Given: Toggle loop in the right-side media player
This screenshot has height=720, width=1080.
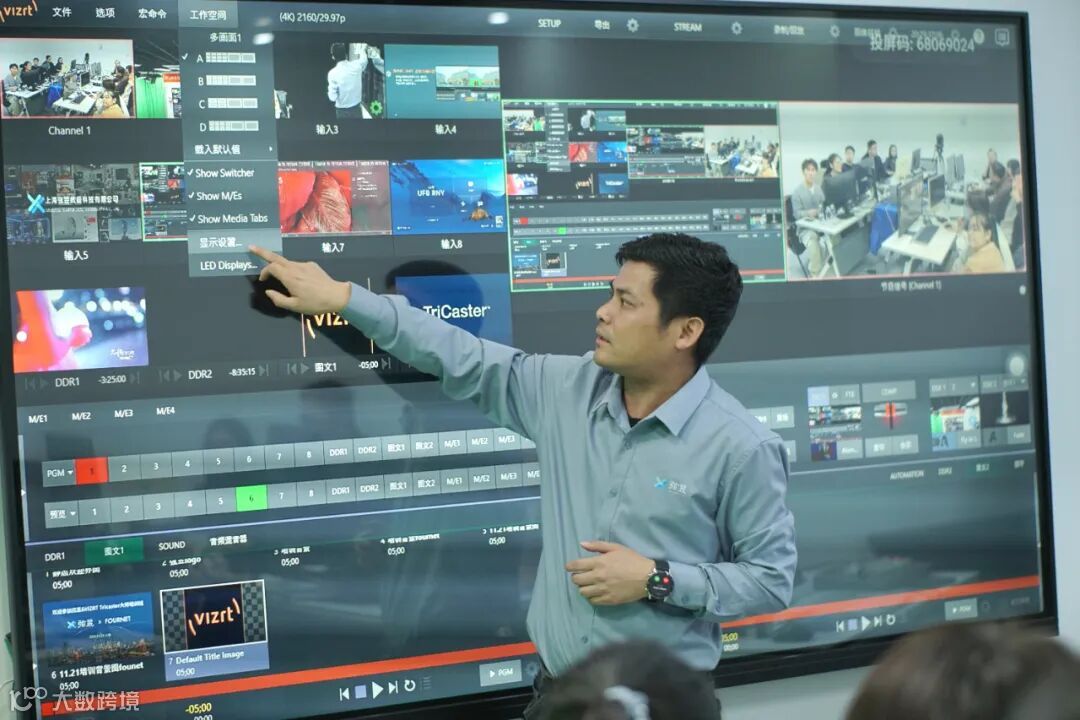Looking at the screenshot, I should coord(890,619).
